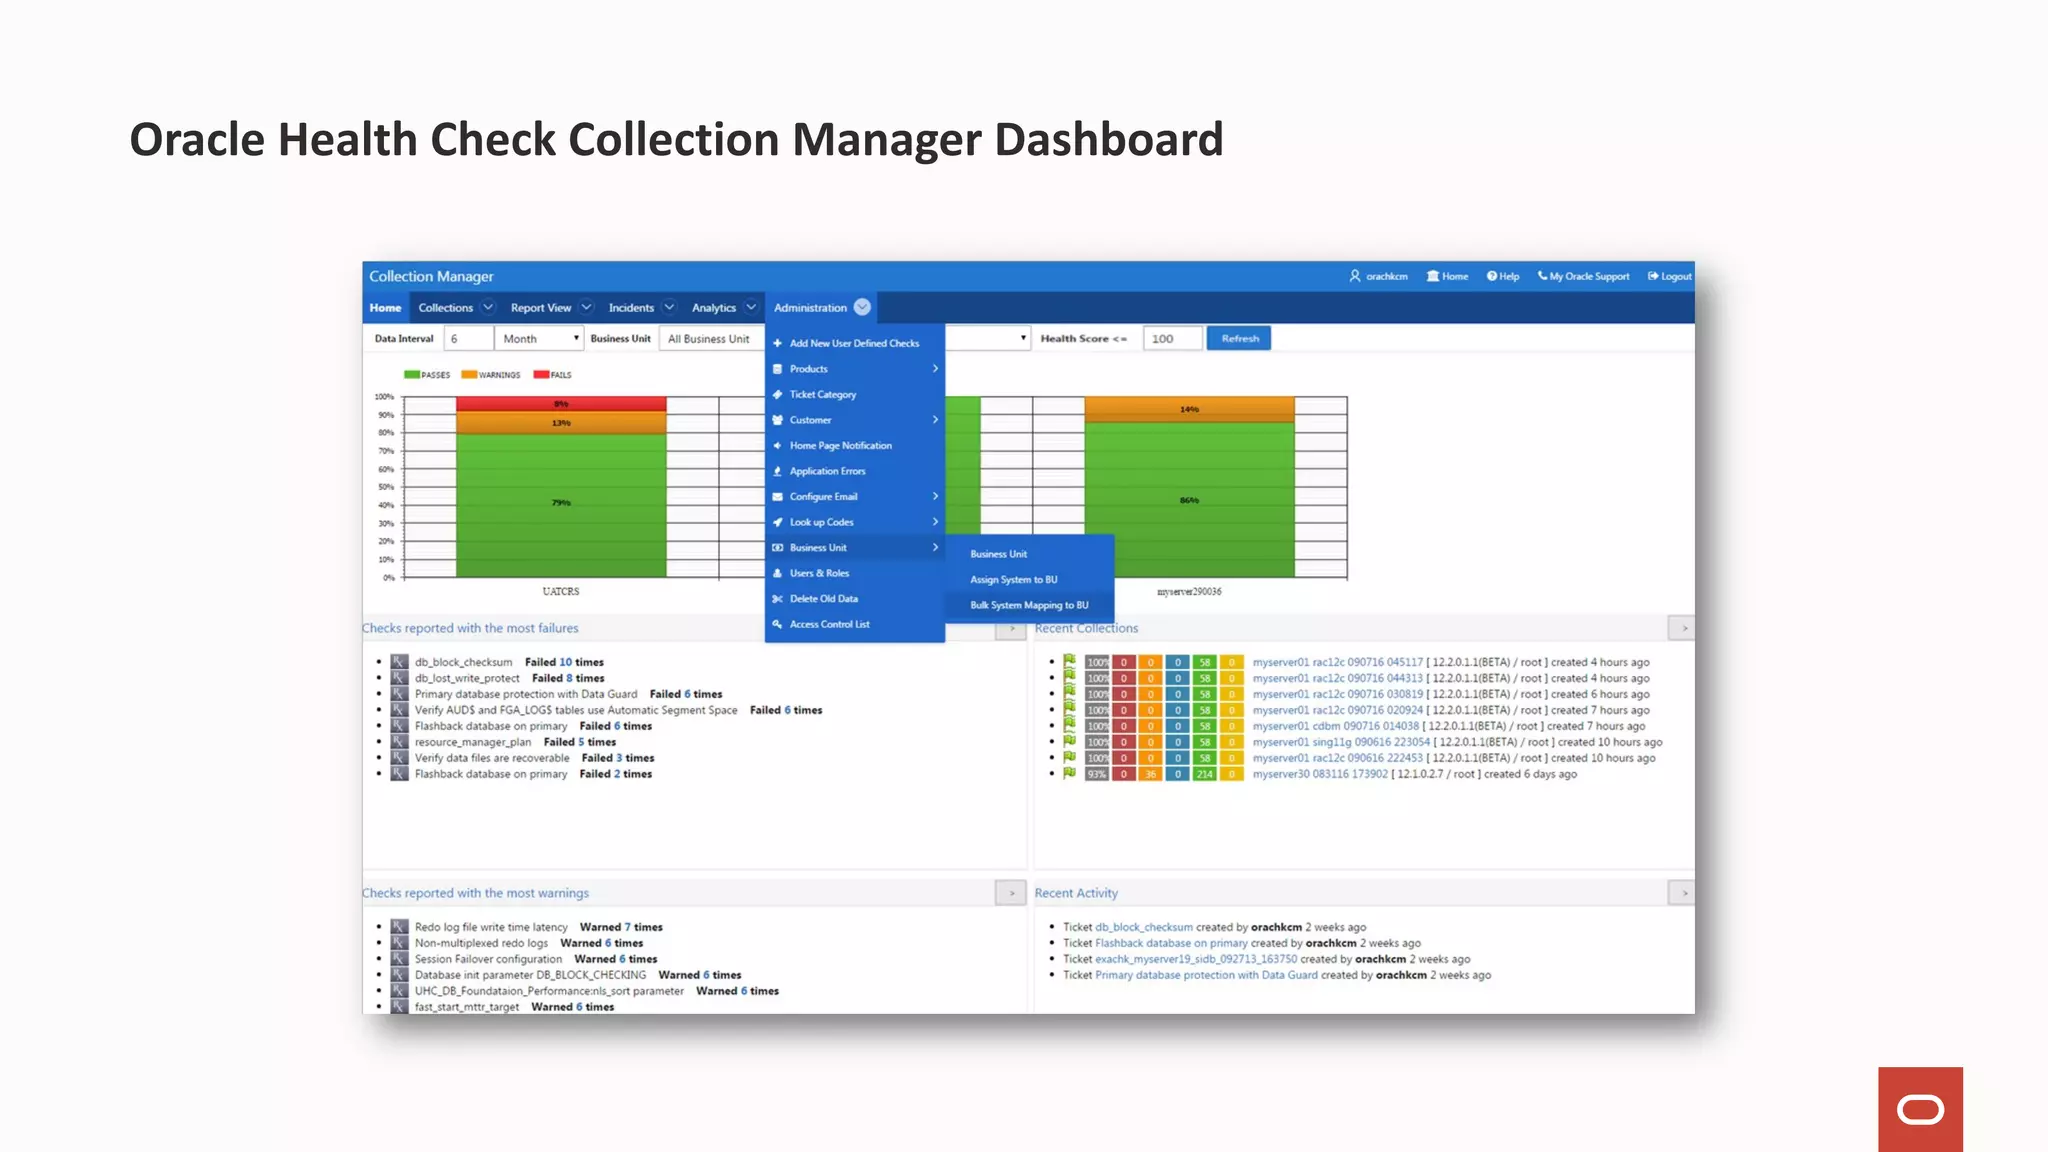The image size is (2048, 1152).
Task: Open the Analytics tab
Action: pyautogui.click(x=714, y=307)
